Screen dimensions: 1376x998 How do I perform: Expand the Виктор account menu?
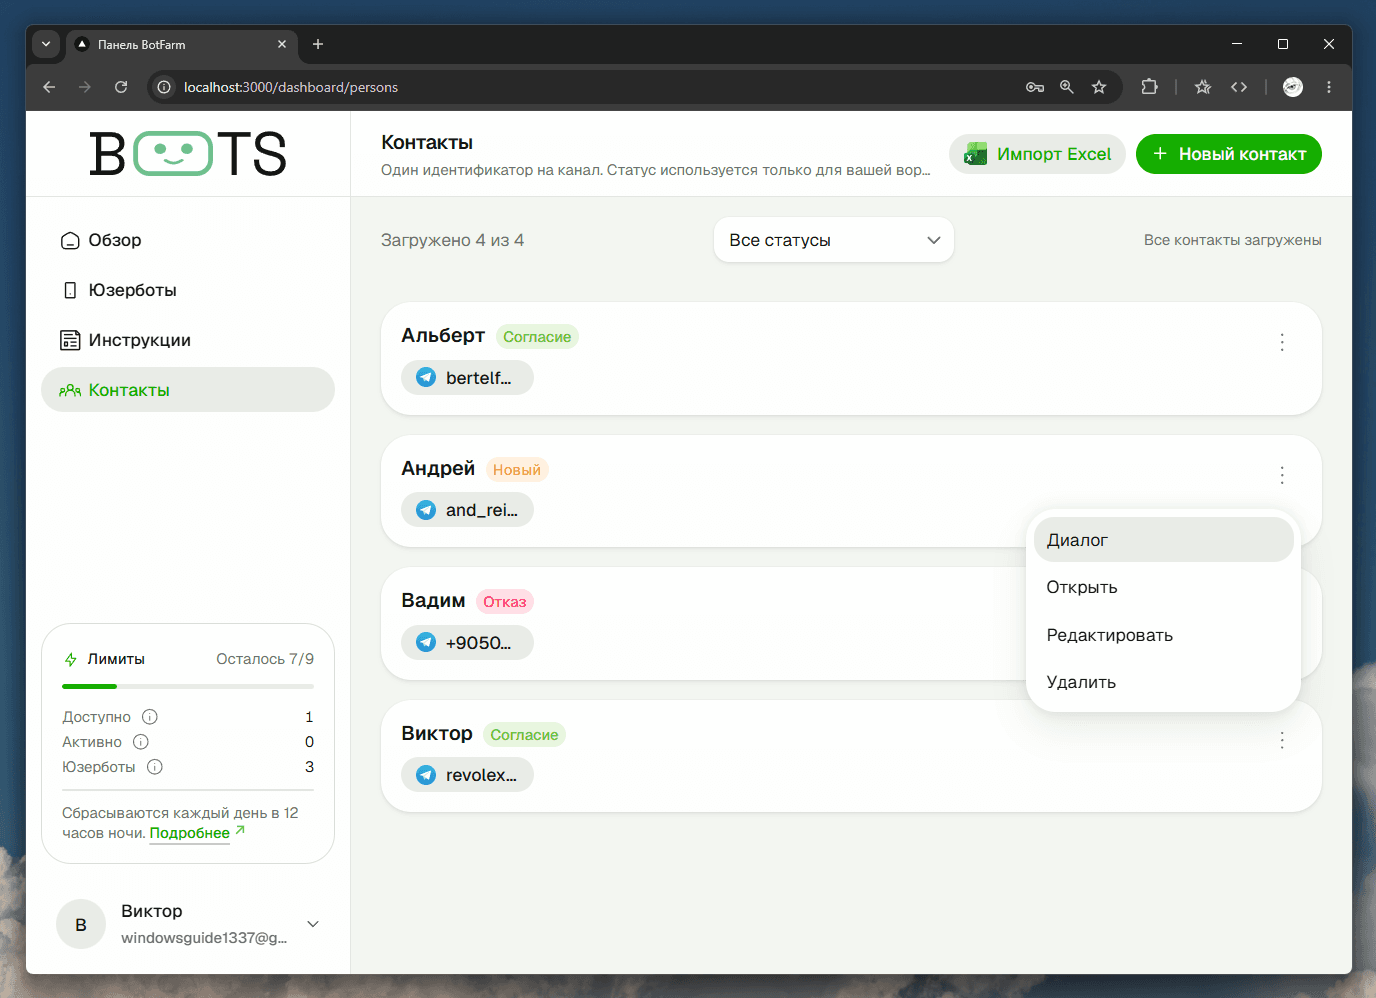click(313, 924)
